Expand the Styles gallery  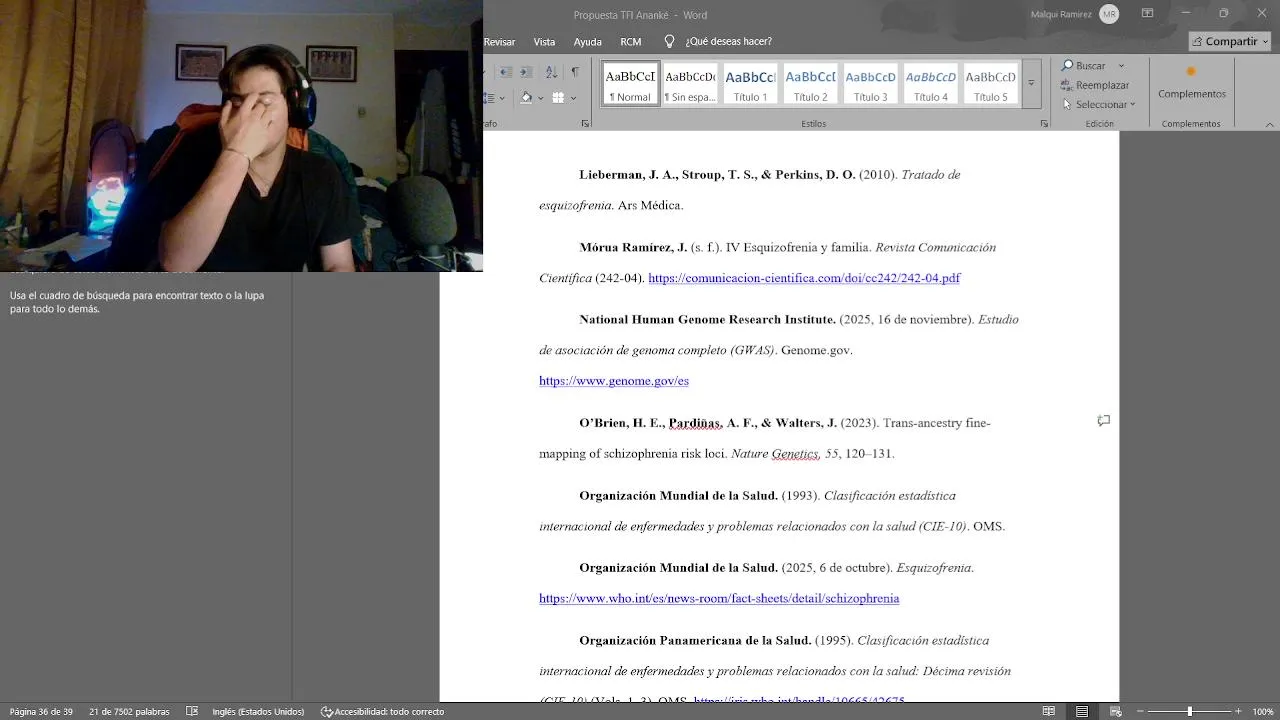(x=1031, y=84)
